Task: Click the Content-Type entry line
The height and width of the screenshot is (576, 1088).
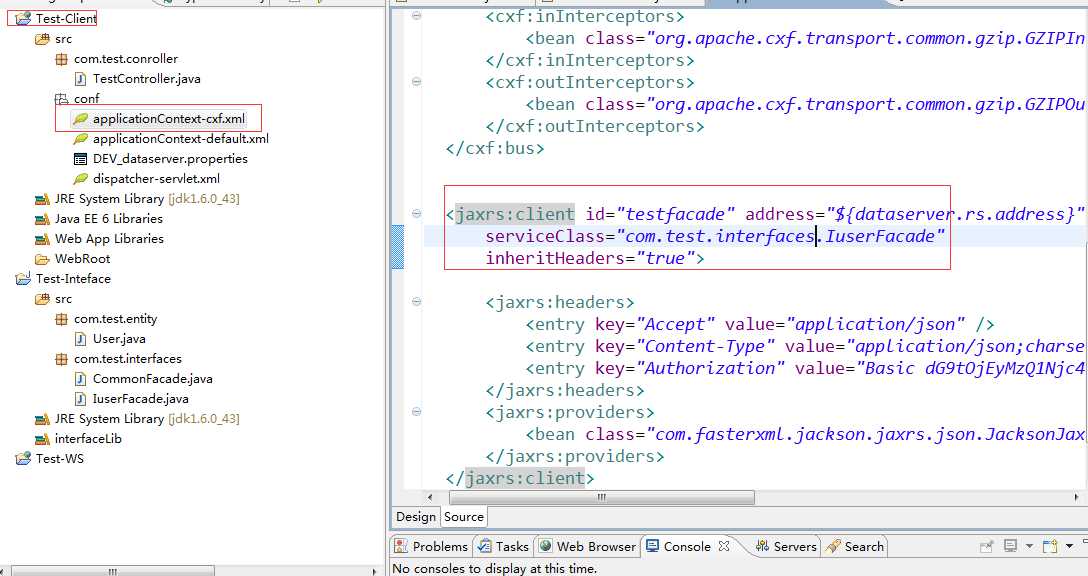Action: (805, 347)
